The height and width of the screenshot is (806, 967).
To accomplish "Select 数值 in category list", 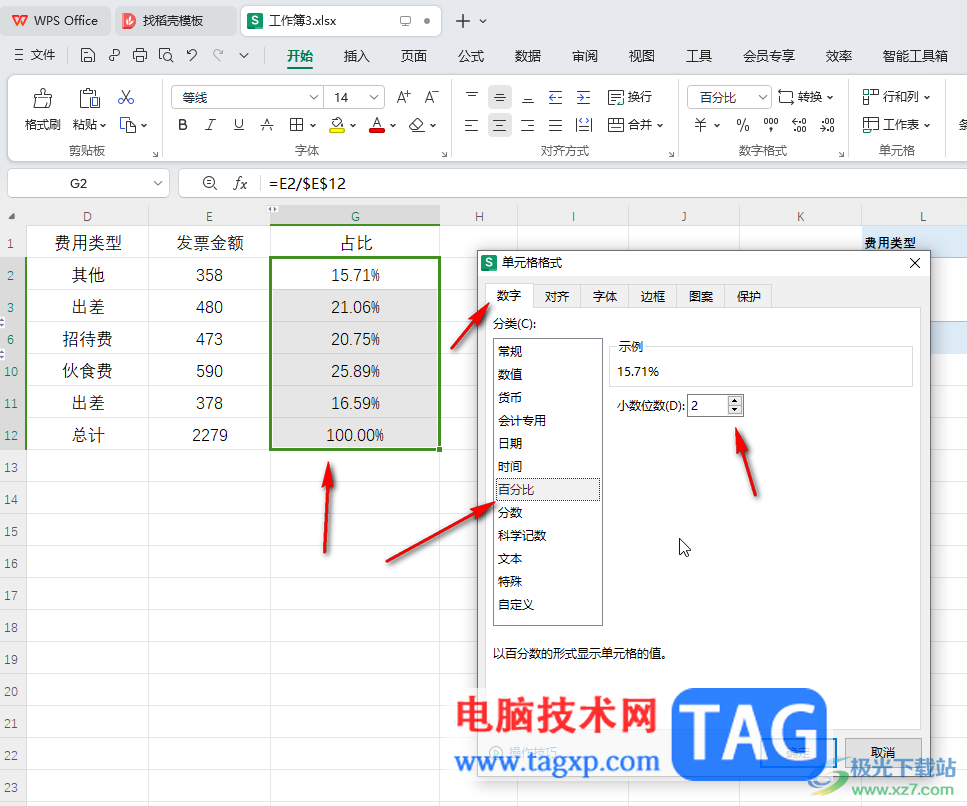I will point(548,374).
